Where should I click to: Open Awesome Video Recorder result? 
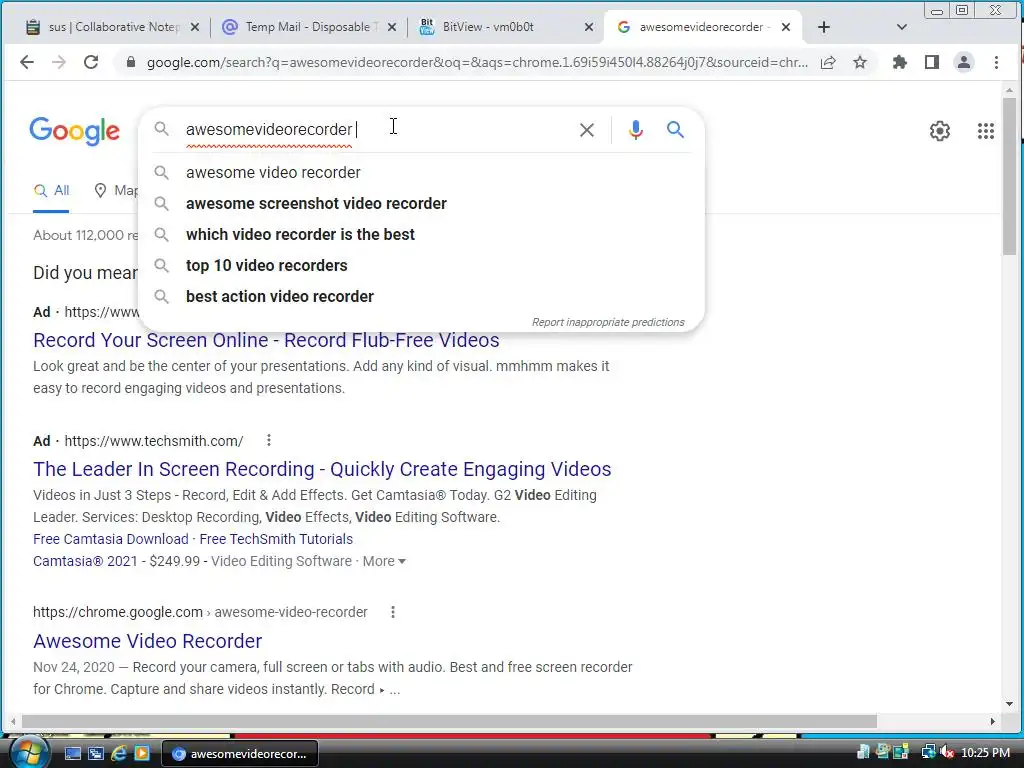[148, 641]
